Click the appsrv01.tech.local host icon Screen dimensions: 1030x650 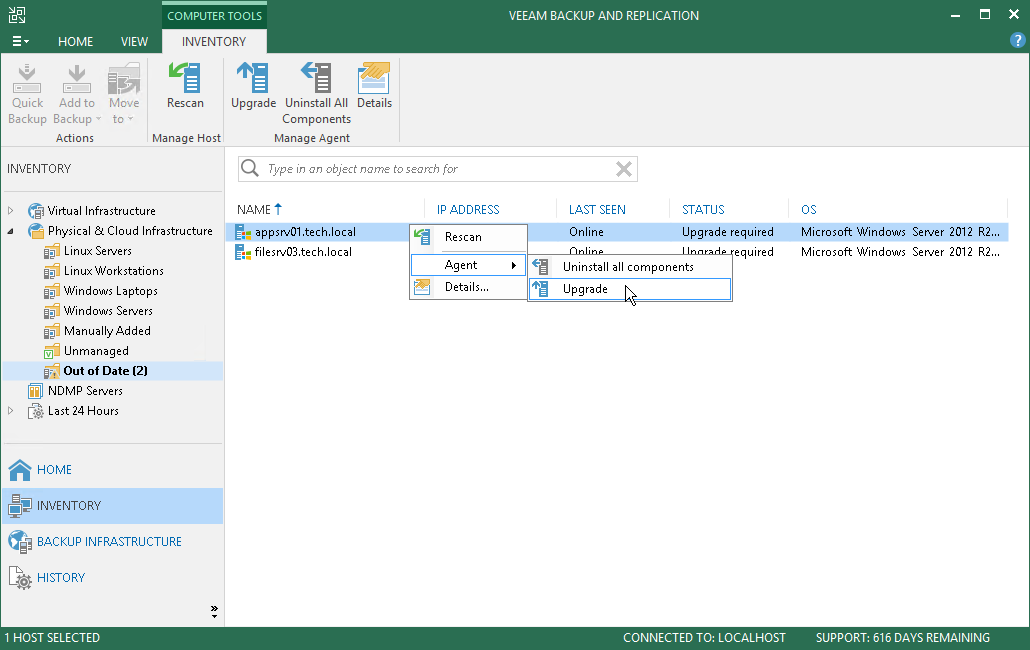click(243, 232)
